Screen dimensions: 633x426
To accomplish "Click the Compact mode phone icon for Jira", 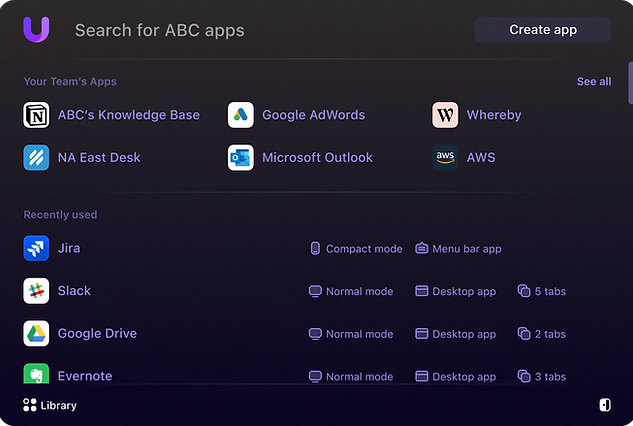I will [x=315, y=248].
